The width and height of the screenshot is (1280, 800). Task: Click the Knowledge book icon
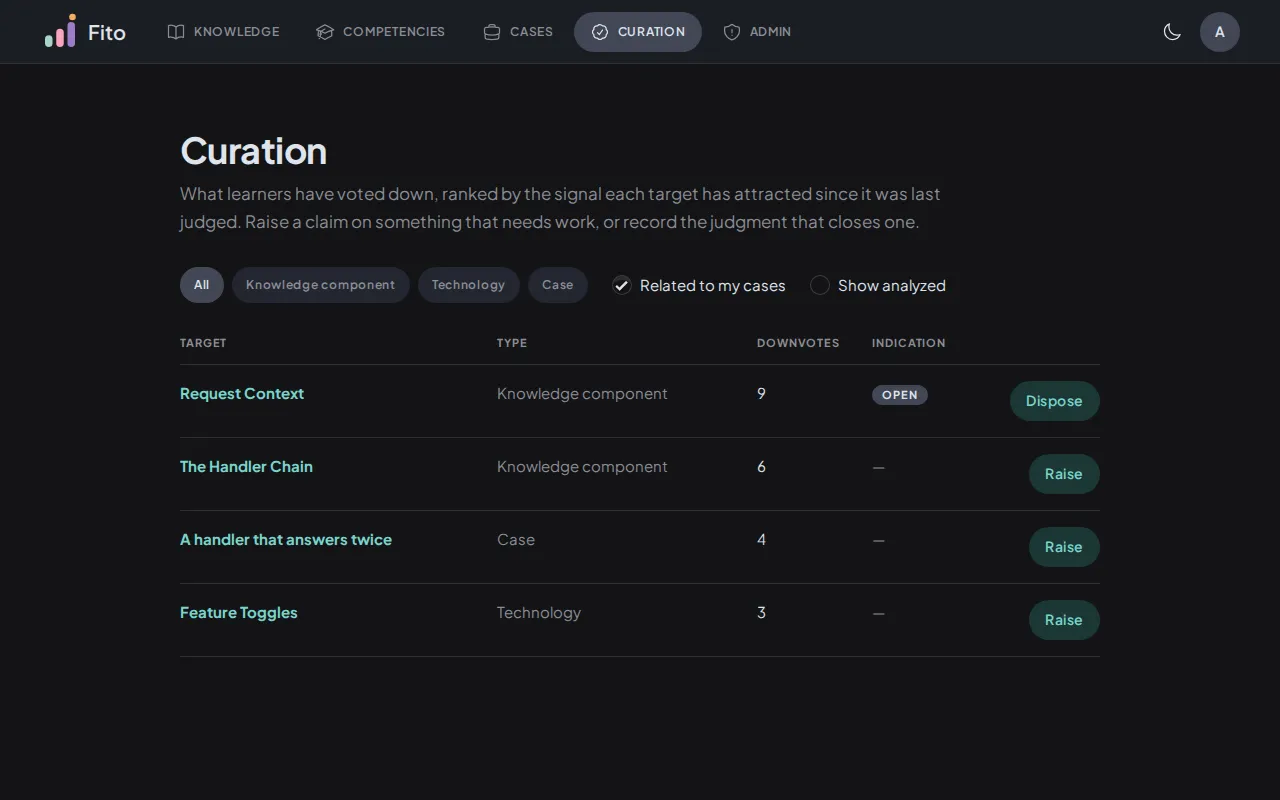176,32
